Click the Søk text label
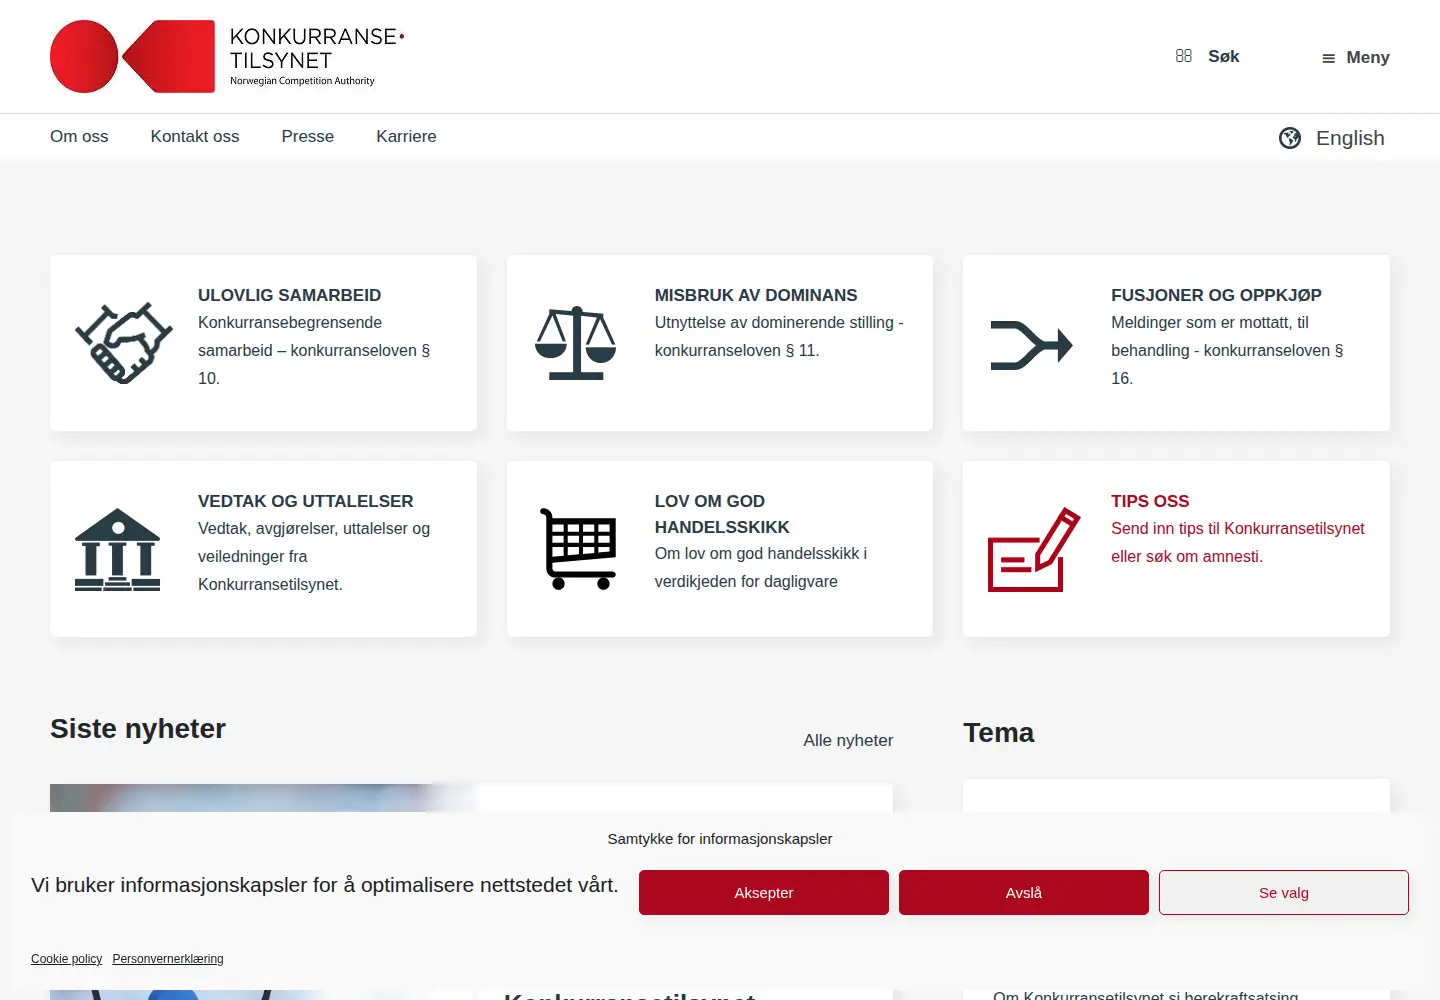1440x1000 pixels. tap(1223, 57)
